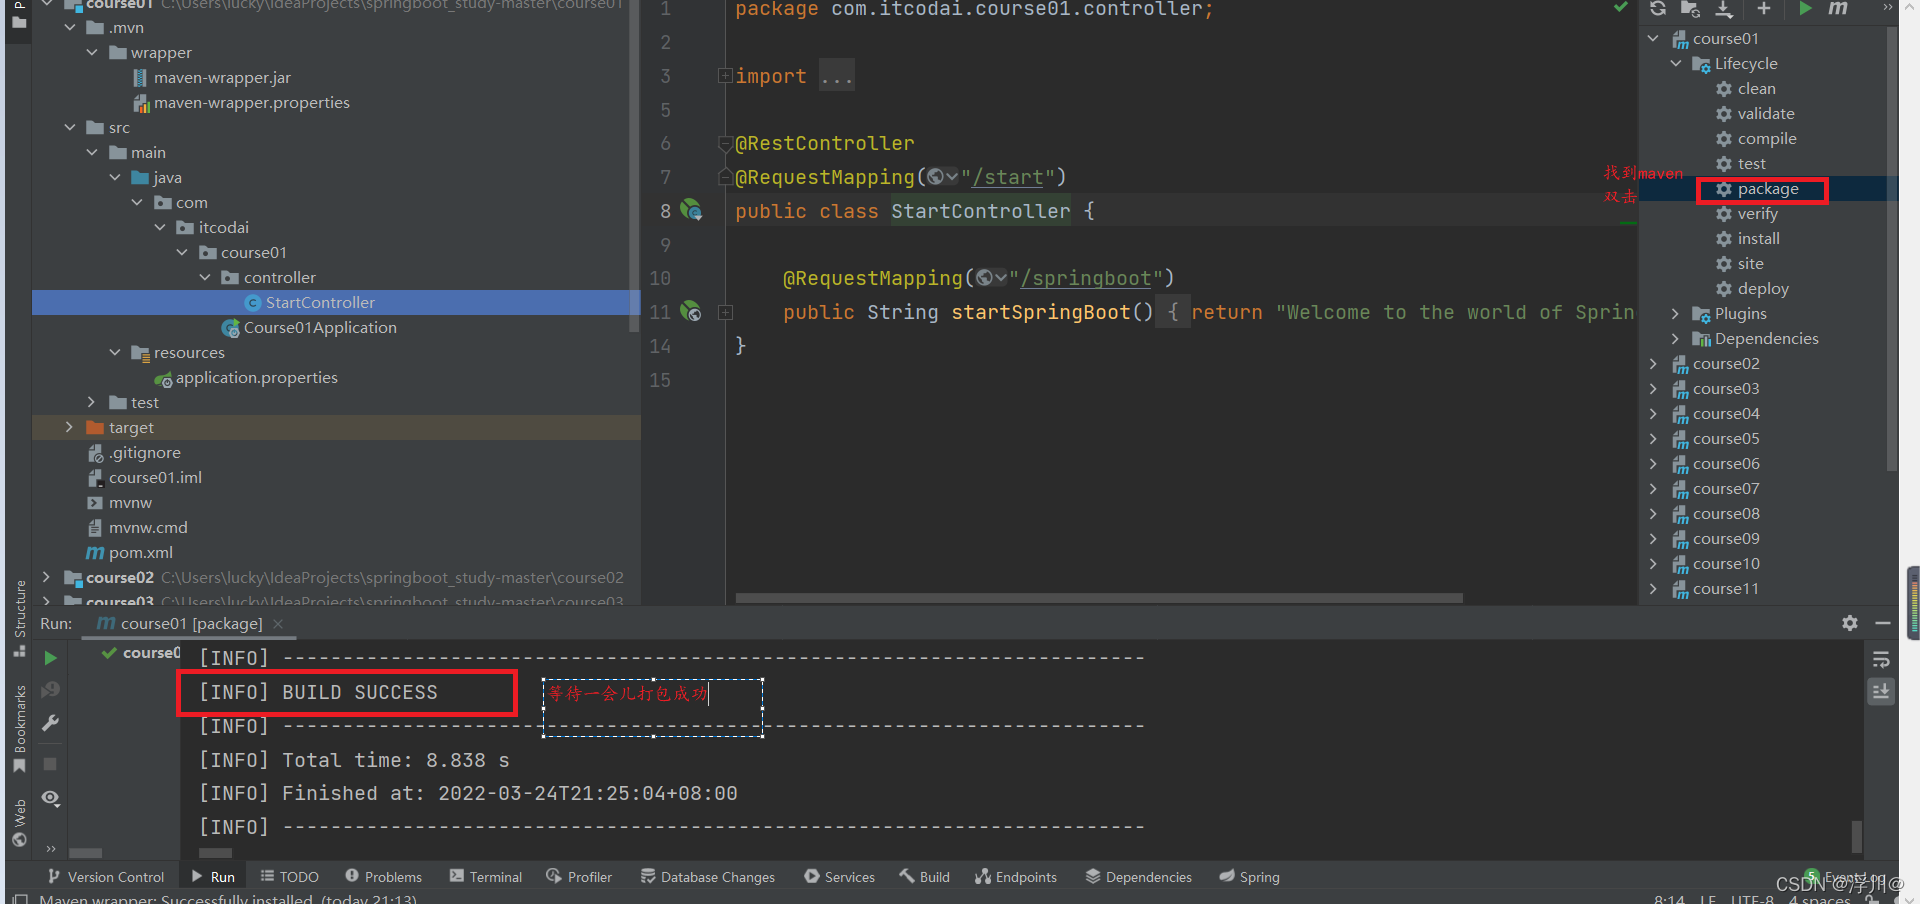Viewport: 1920px width, 904px height.
Task: Show more Maven toolbar actions chevrons
Action: point(1887,8)
